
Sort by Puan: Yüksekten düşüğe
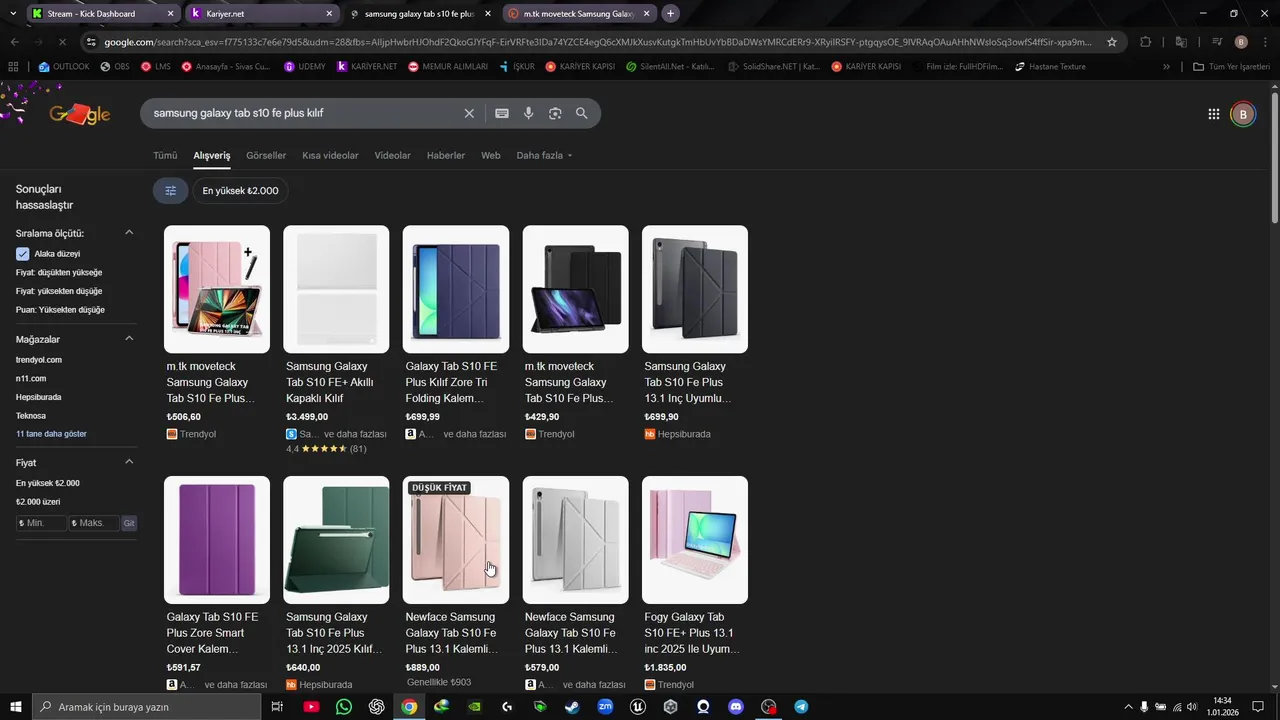[x=60, y=310]
